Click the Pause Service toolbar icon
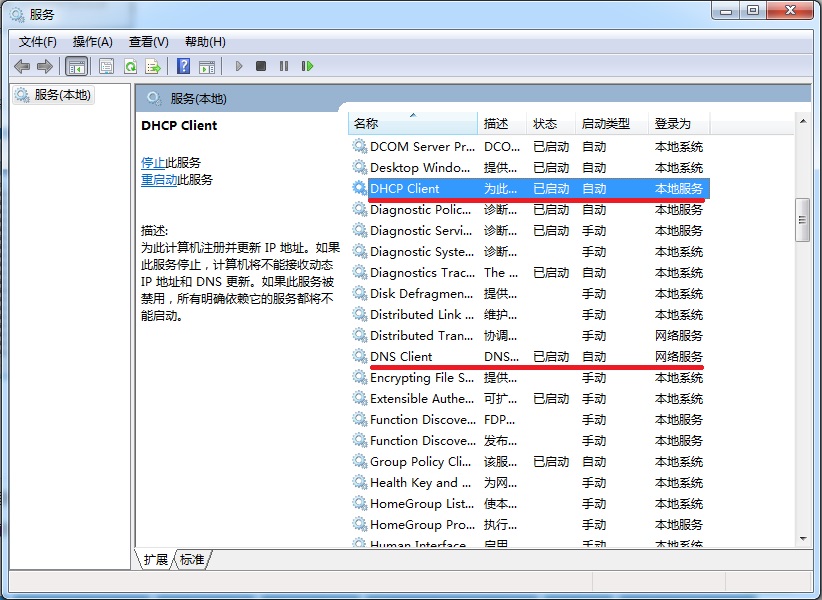822x600 pixels. tap(284, 66)
